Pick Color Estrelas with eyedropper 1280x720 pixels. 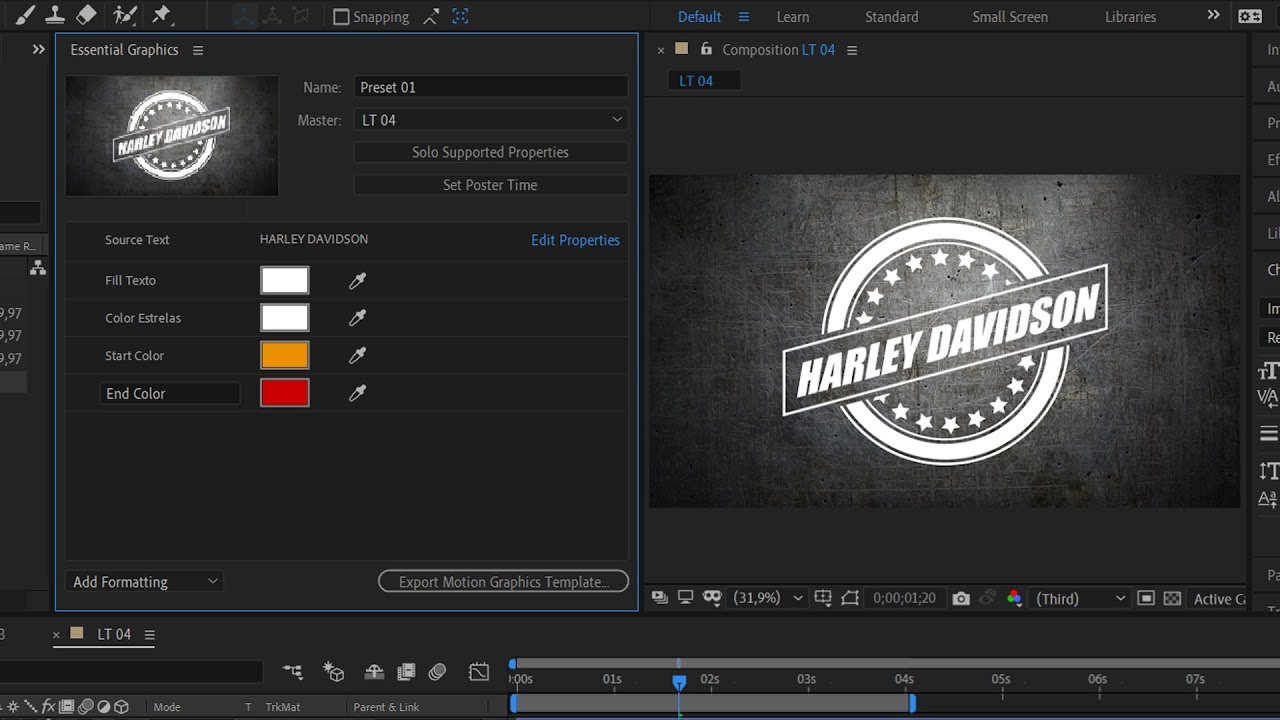pyautogui.click(x=357, y=318)
